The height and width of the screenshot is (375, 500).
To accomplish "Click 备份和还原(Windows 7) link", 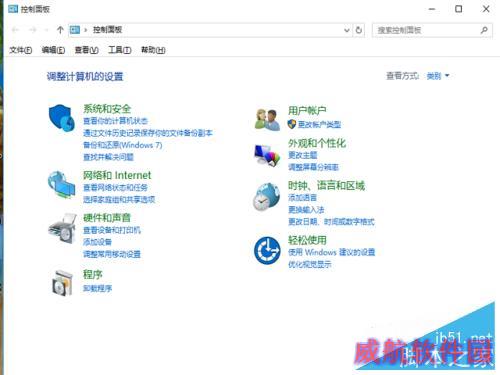I will (x=123, y=145).
